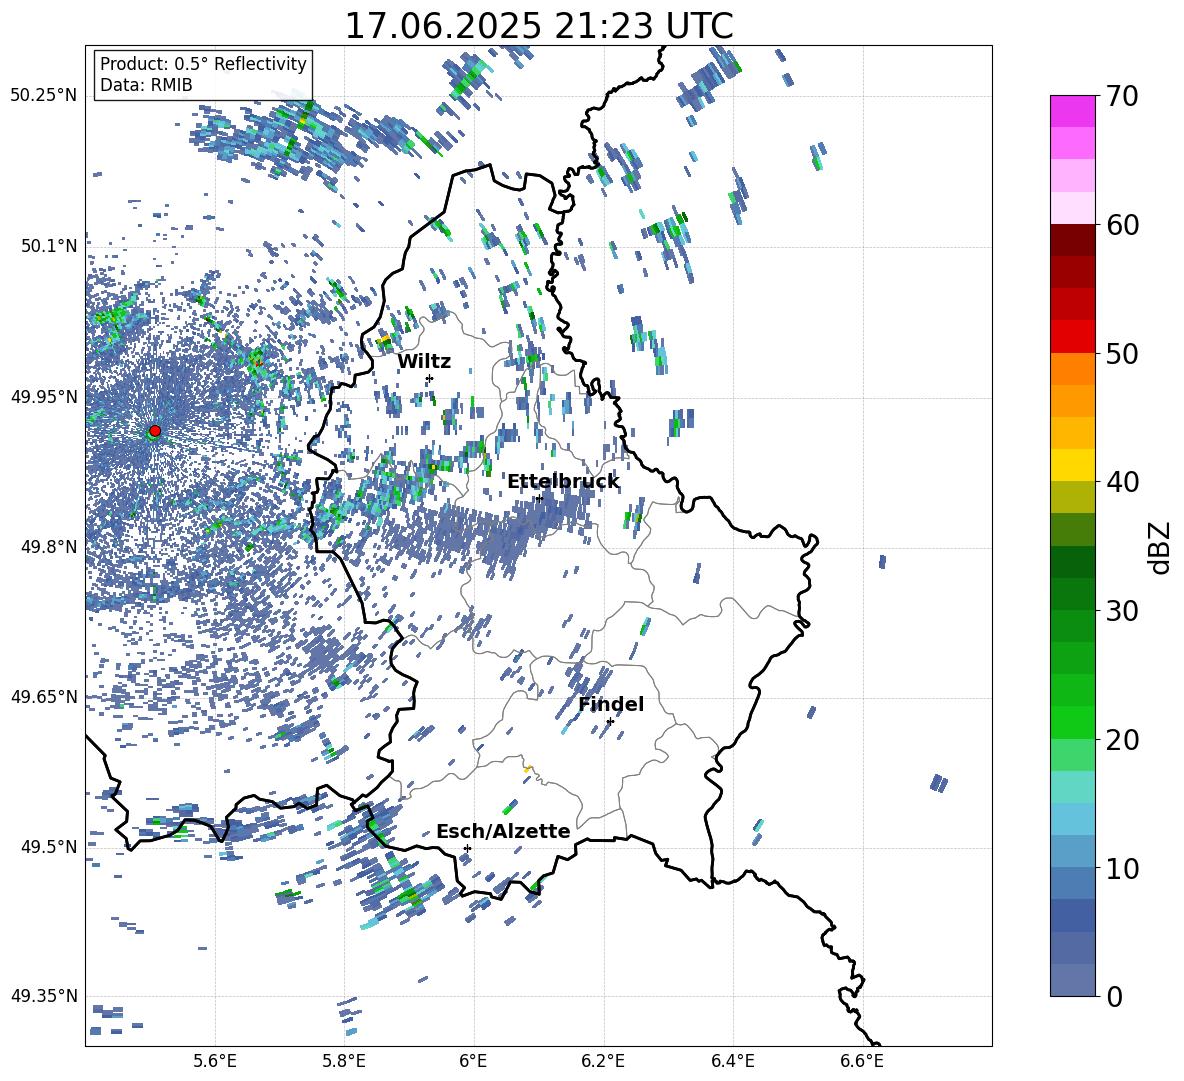Click the Findel station cross marker

point(610,721)
